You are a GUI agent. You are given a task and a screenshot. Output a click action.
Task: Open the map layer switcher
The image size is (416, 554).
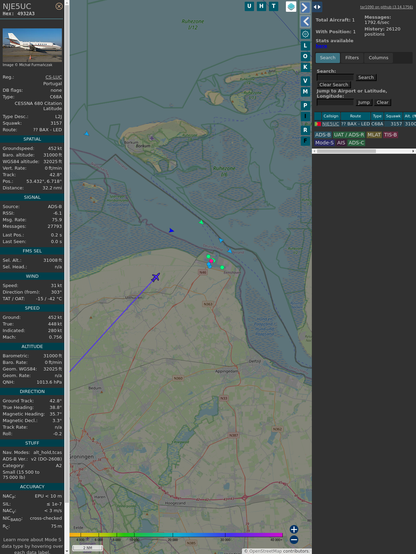coord(291,6)
